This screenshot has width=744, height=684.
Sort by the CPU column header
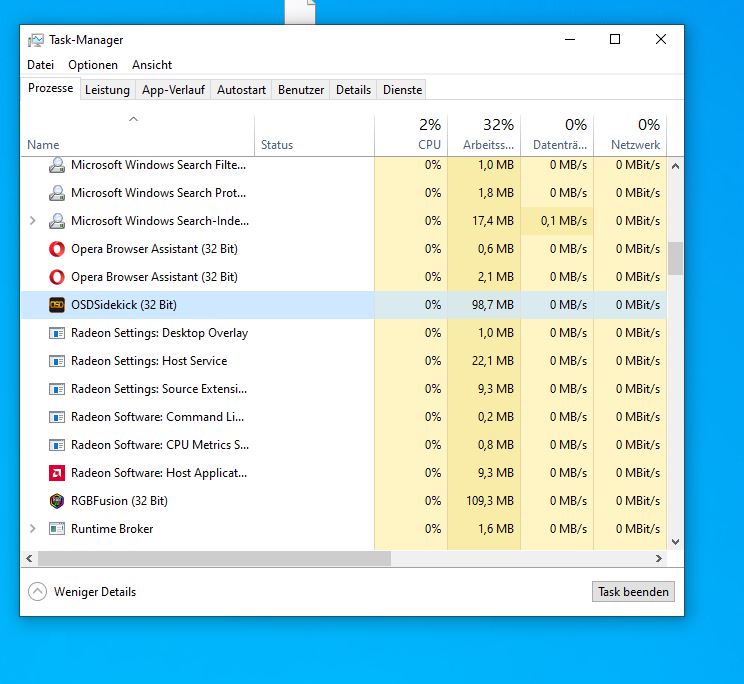411,136
